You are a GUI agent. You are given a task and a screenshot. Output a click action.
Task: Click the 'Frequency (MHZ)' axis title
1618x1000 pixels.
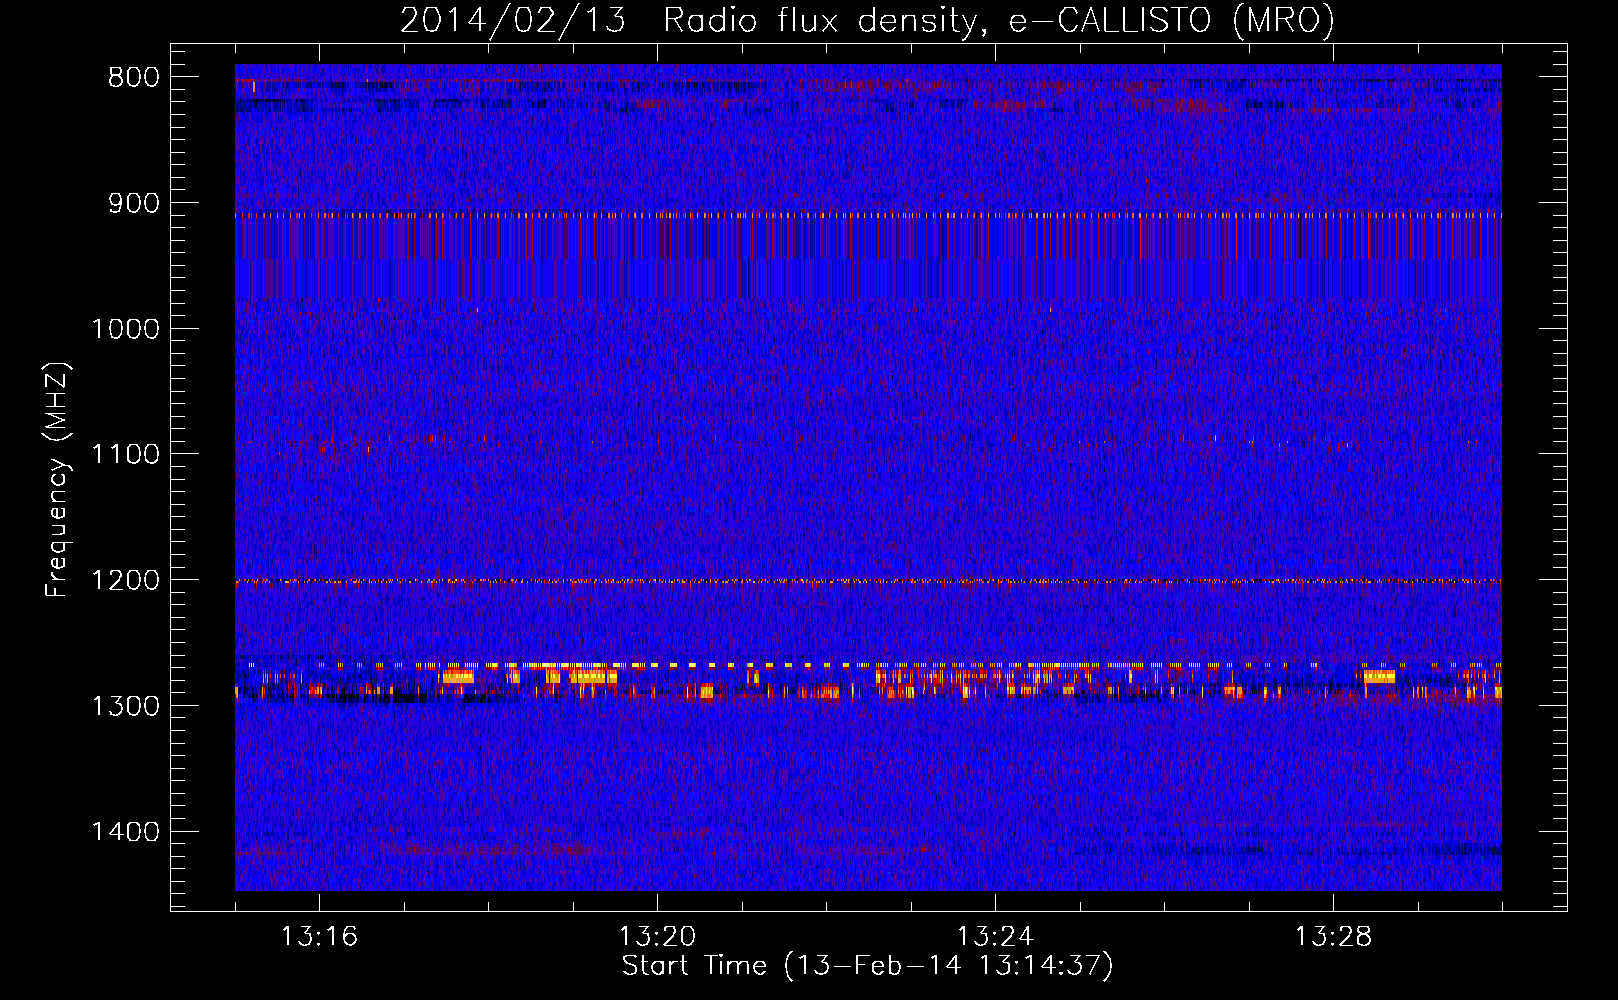57,480
